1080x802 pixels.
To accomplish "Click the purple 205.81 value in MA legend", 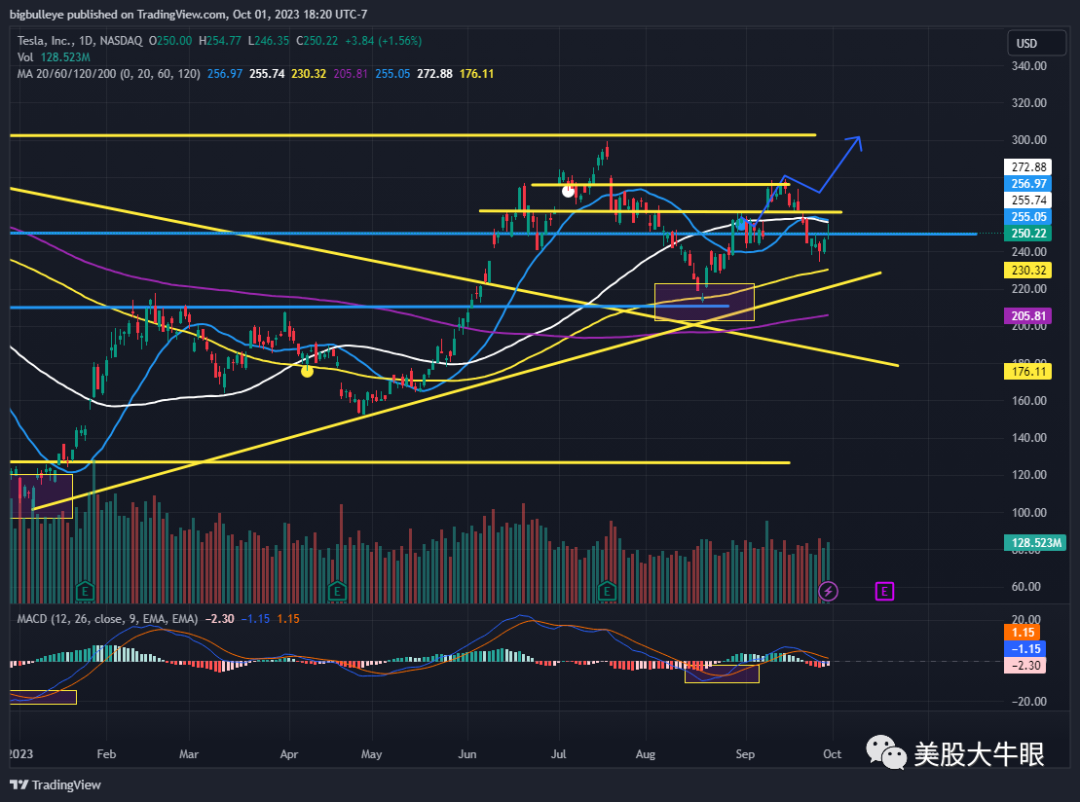I will tap(351, 74).
